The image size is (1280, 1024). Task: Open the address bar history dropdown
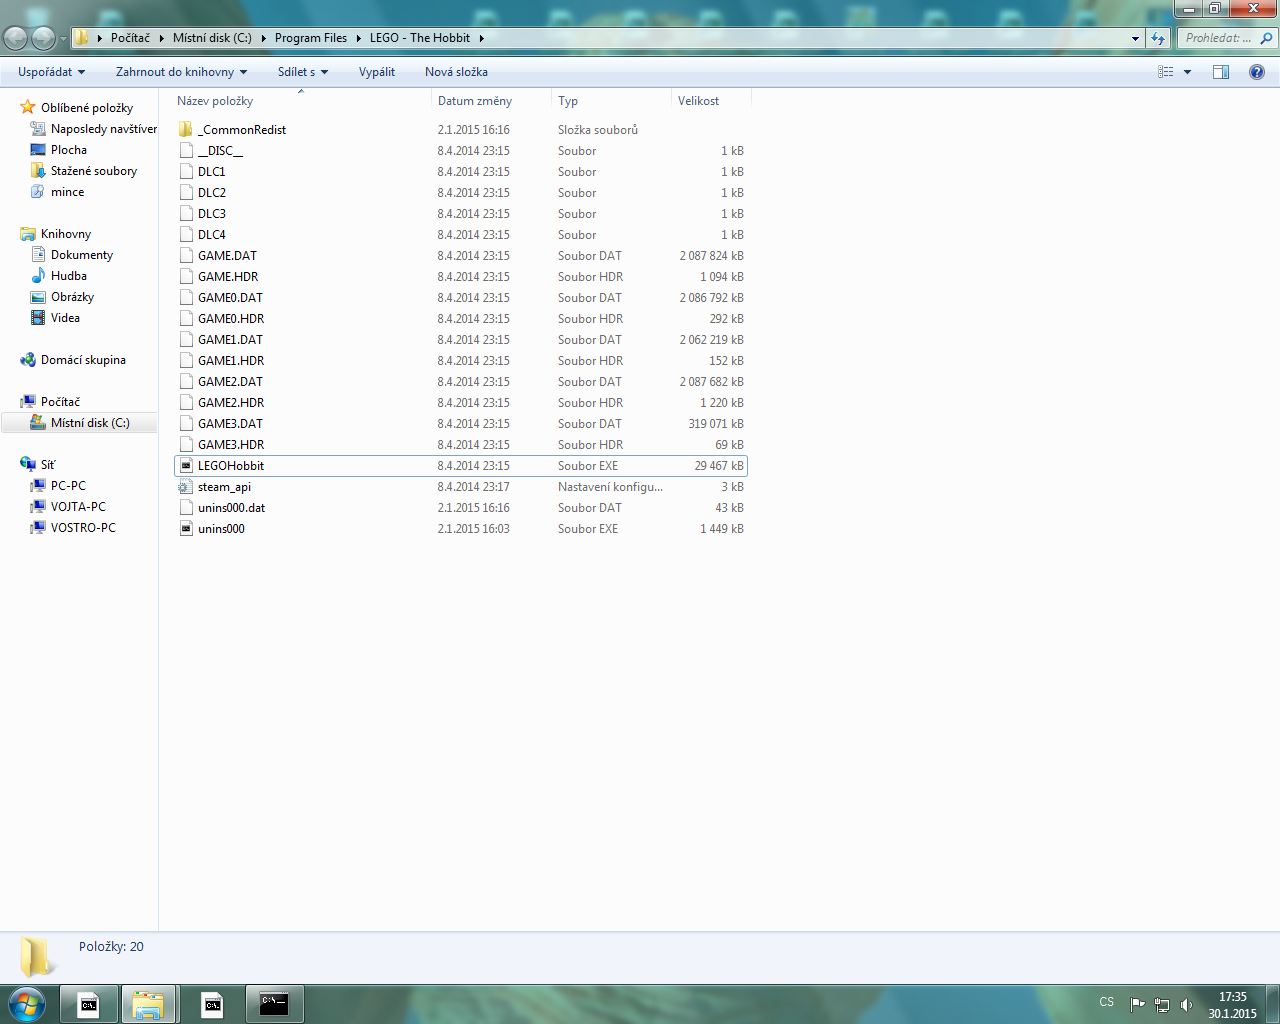(x=1135, y=38)
